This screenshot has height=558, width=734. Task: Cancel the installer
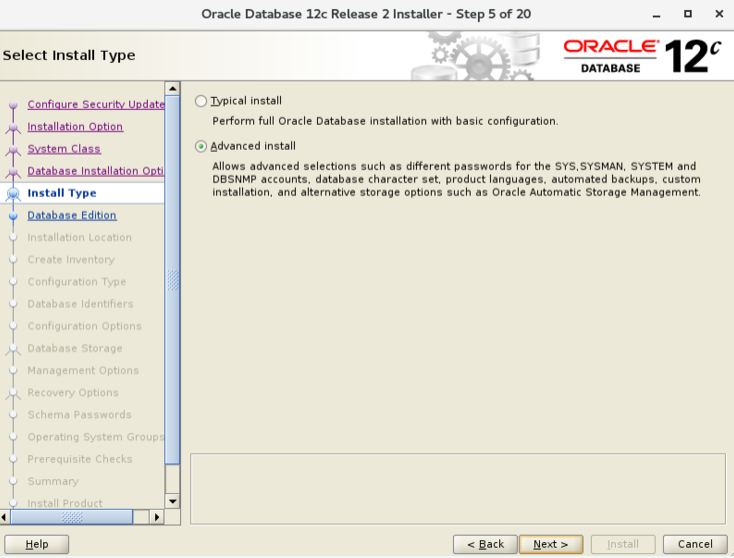point(695,544)
